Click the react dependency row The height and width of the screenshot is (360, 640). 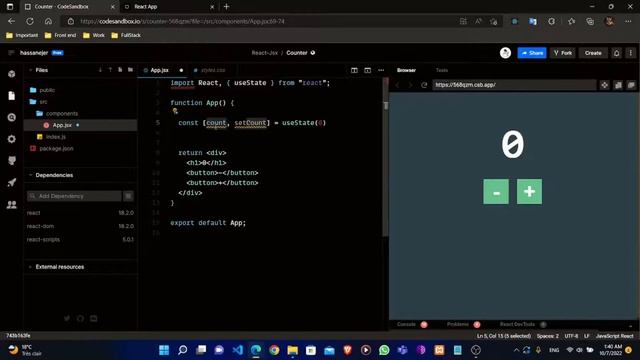tap(80, 213)
